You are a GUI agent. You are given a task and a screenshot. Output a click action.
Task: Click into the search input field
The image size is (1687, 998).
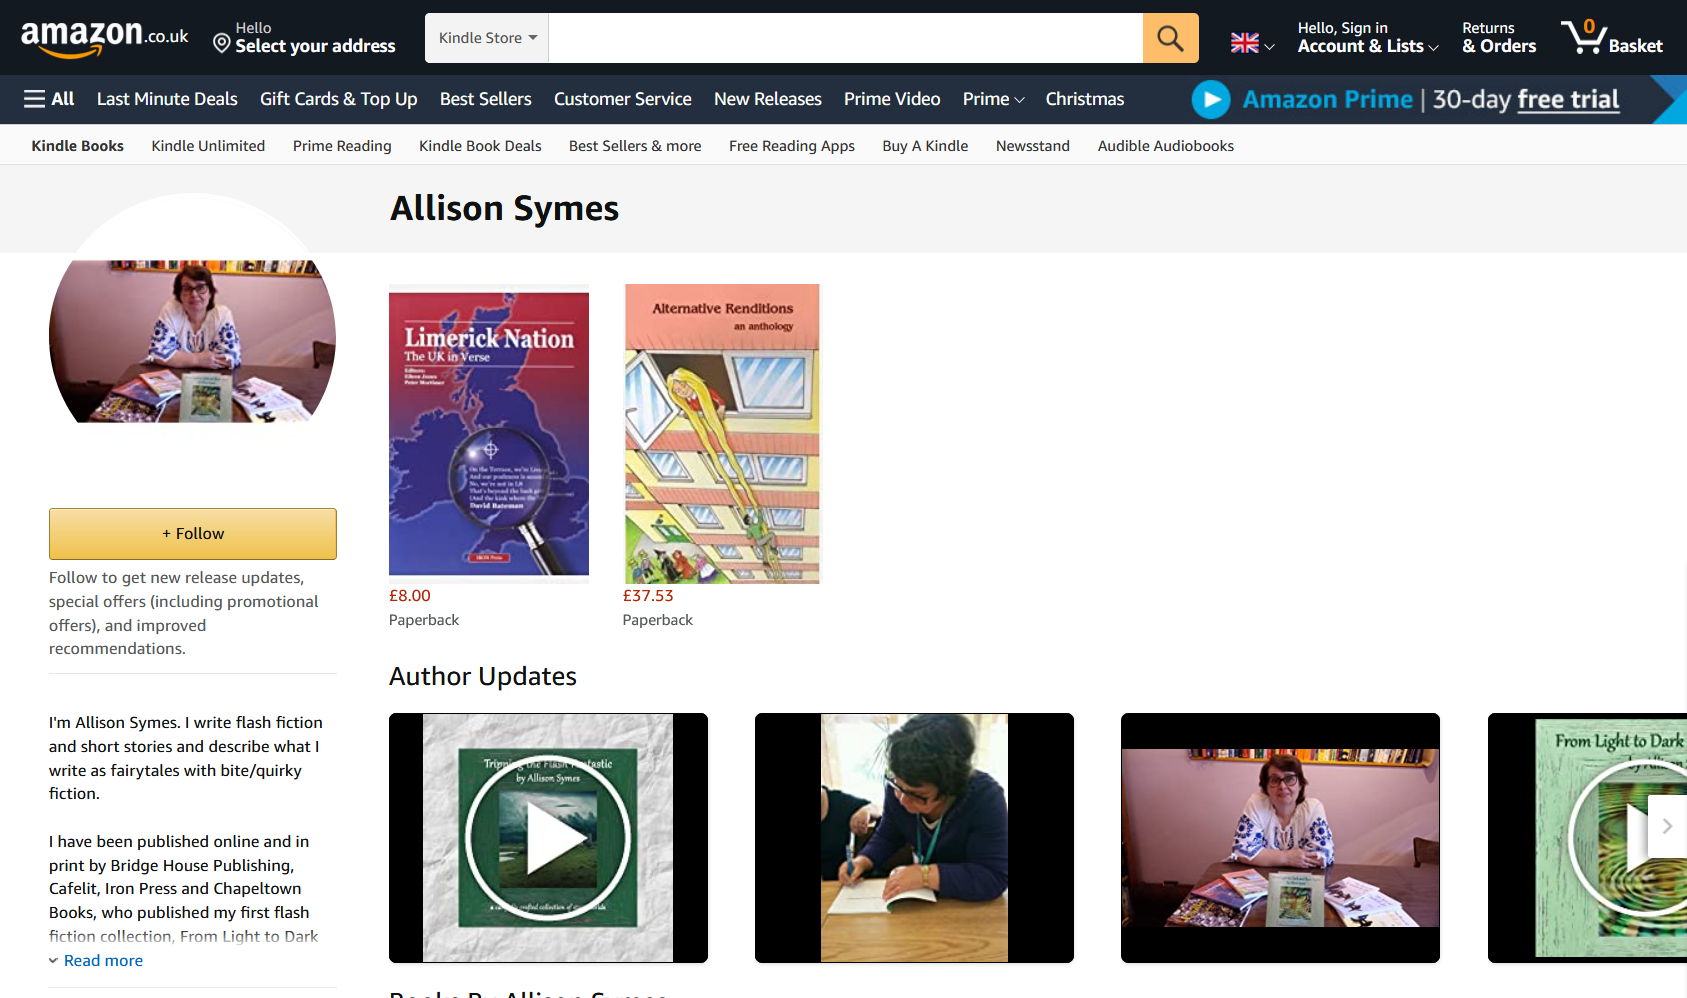(845, 38)
